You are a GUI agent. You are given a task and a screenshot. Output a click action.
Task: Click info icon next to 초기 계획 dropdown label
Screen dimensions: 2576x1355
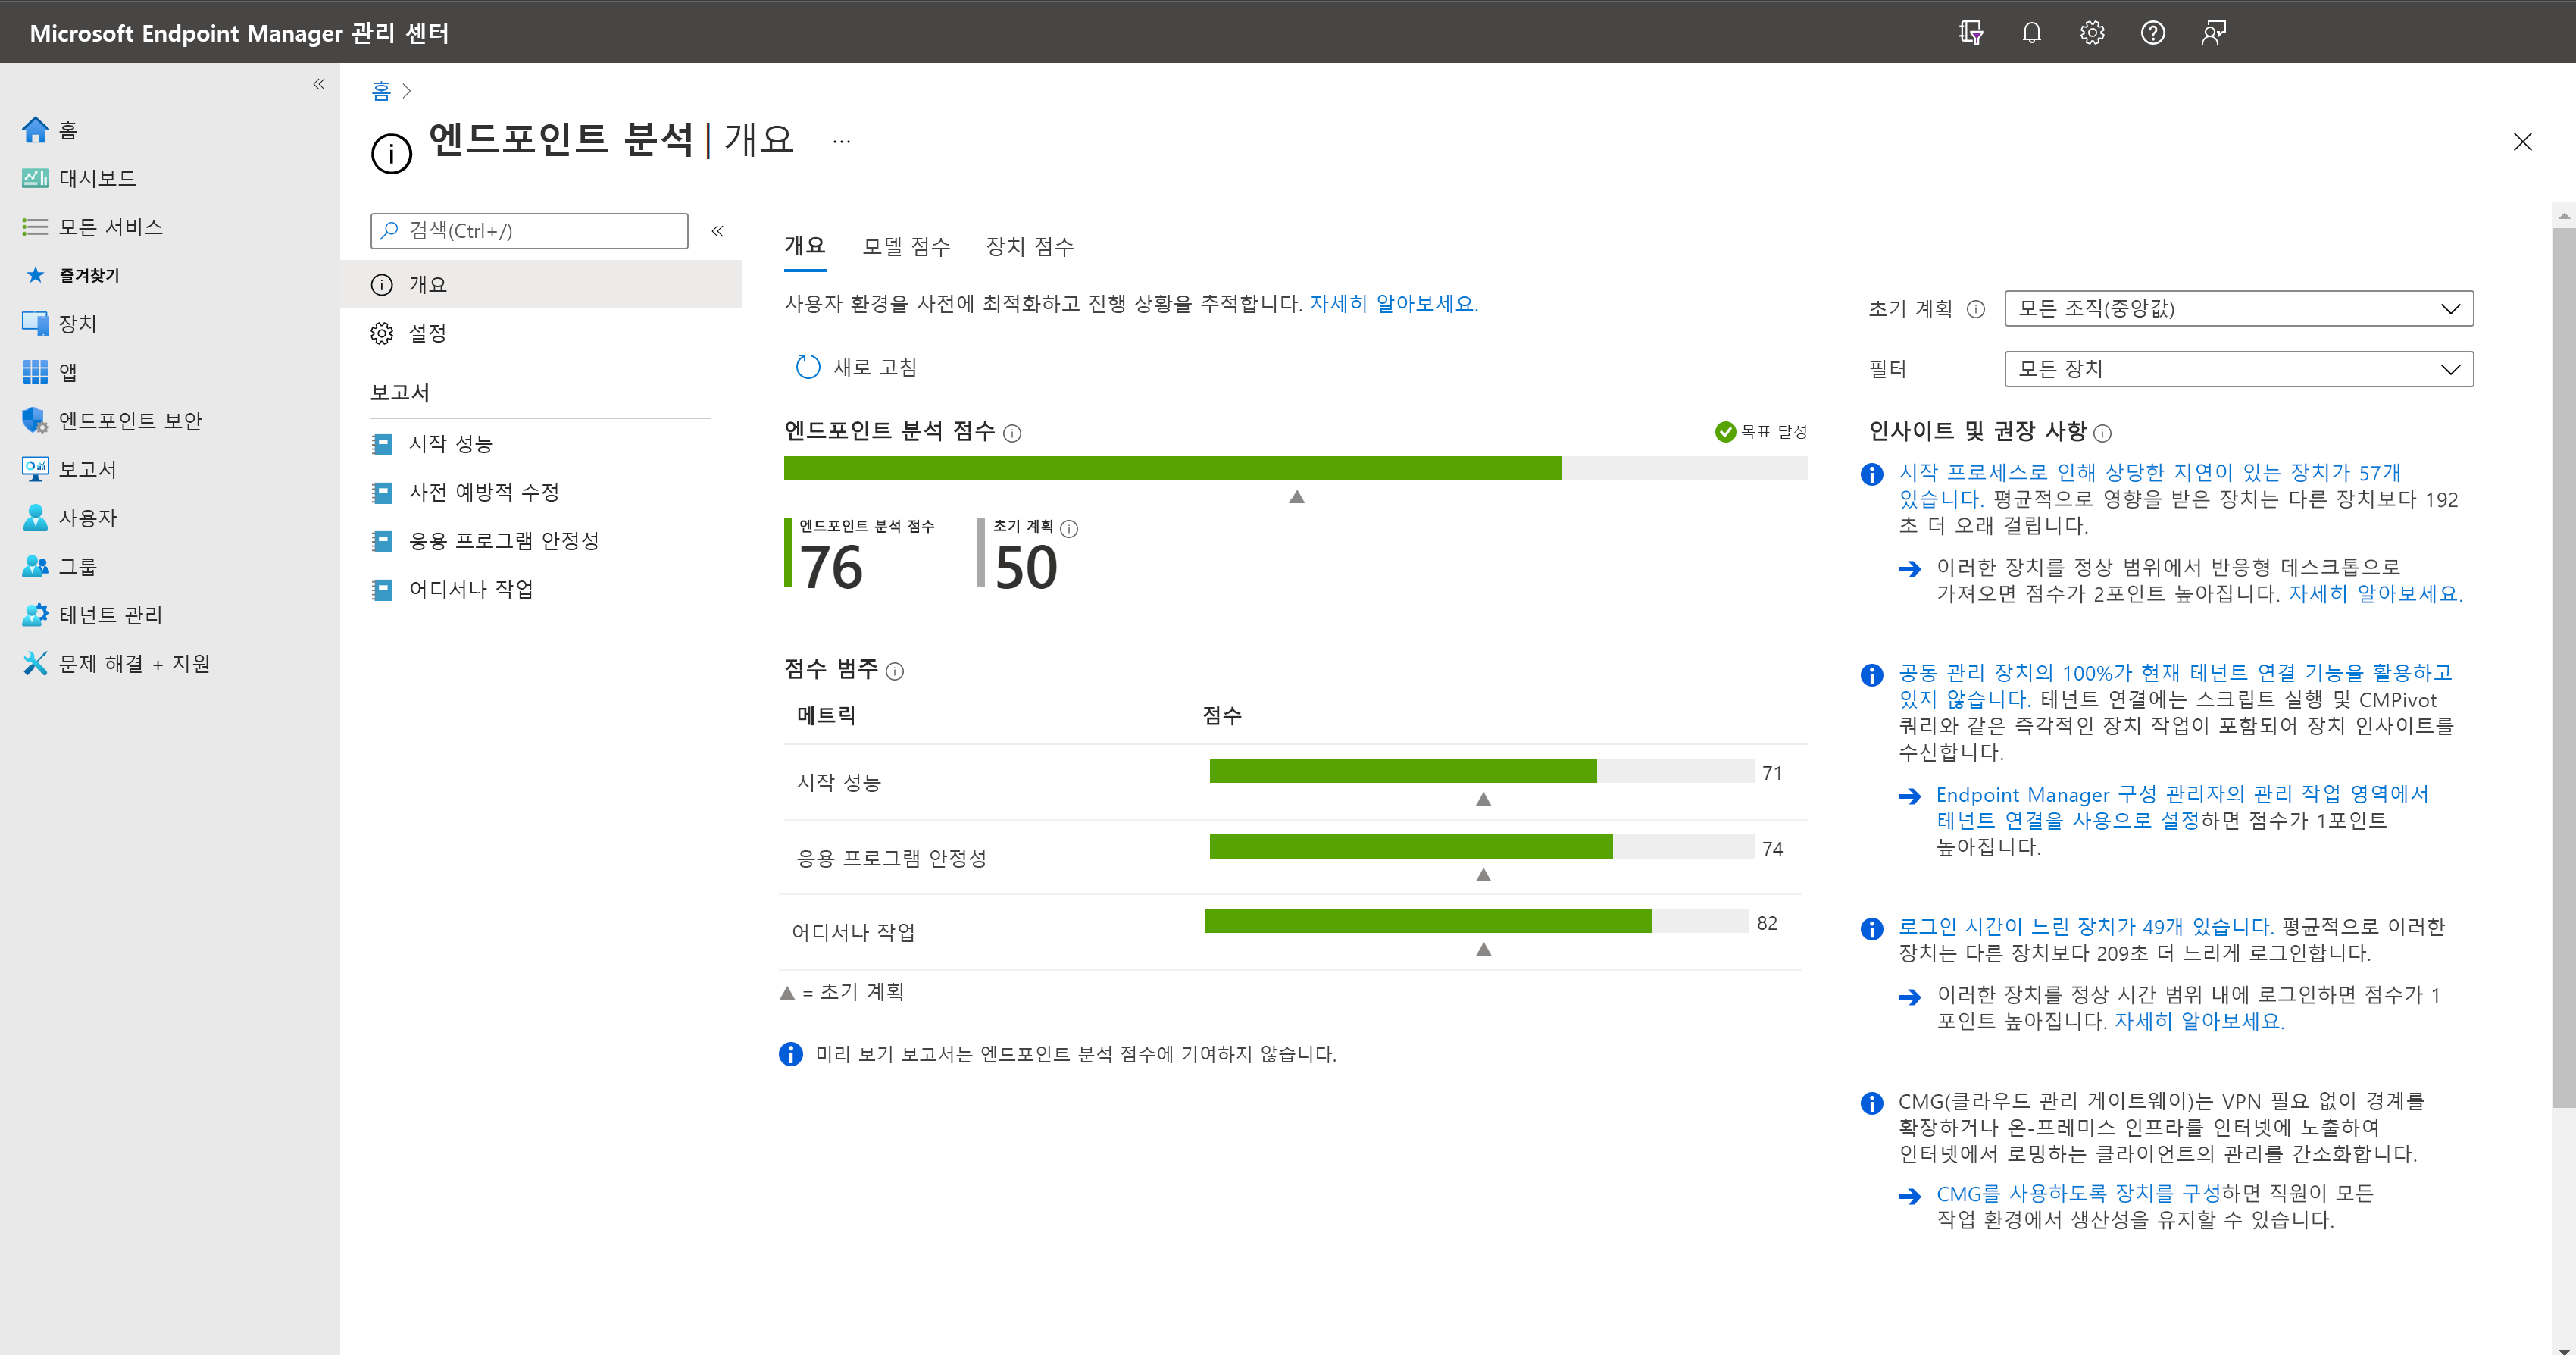click(1976, 309)
